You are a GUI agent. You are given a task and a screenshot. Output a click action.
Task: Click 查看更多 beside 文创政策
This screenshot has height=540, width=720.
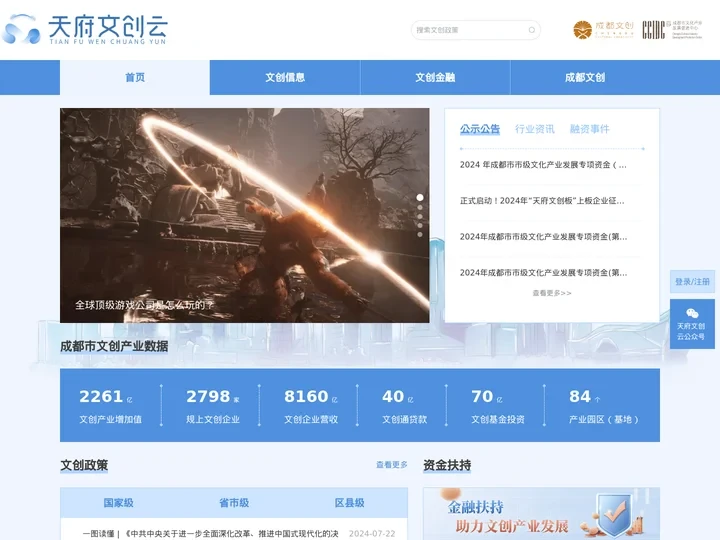coord(392,465)
